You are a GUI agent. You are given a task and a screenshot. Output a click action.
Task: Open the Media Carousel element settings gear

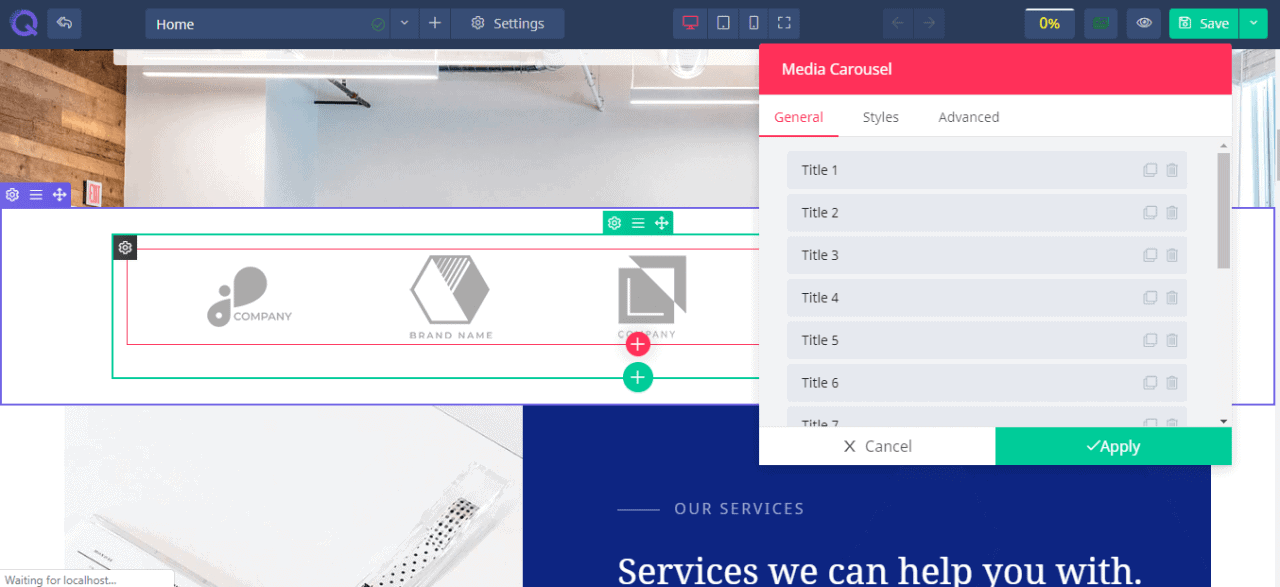point(125,247)
